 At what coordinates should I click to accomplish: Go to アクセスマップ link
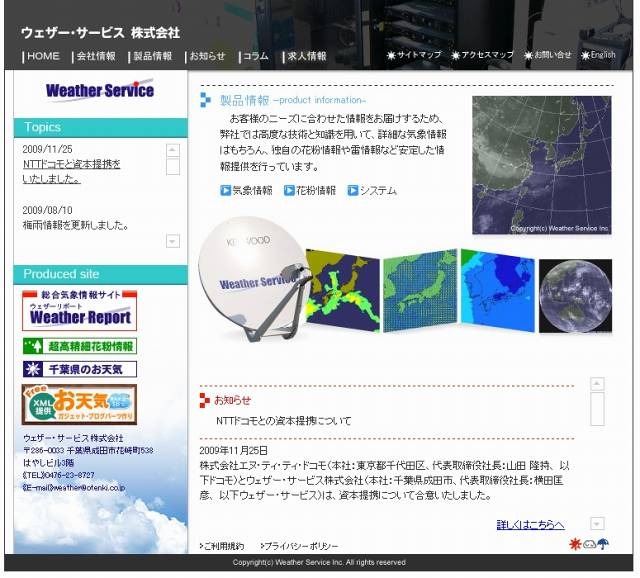click(x=487, y=55)
